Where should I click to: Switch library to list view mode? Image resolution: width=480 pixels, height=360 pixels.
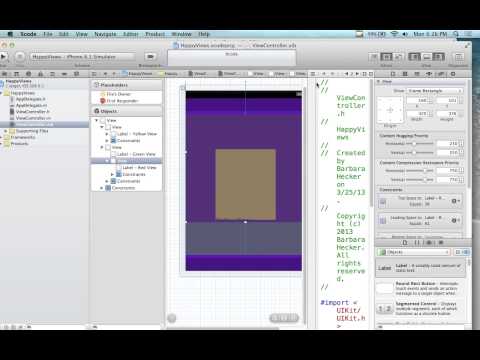point(466,252)
